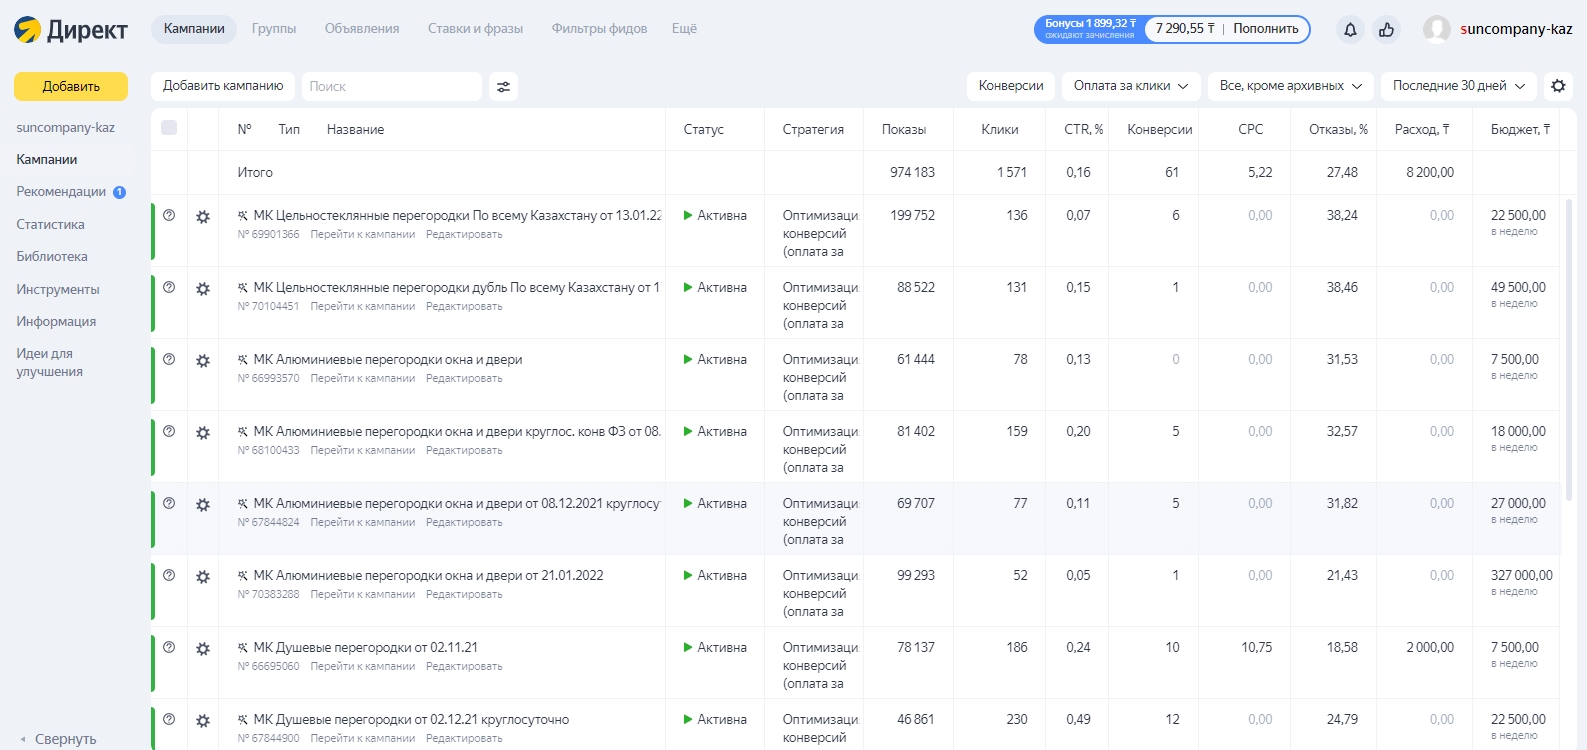
Task: Toggle the select-all campaigns checkbox
Action: (169, 128)
